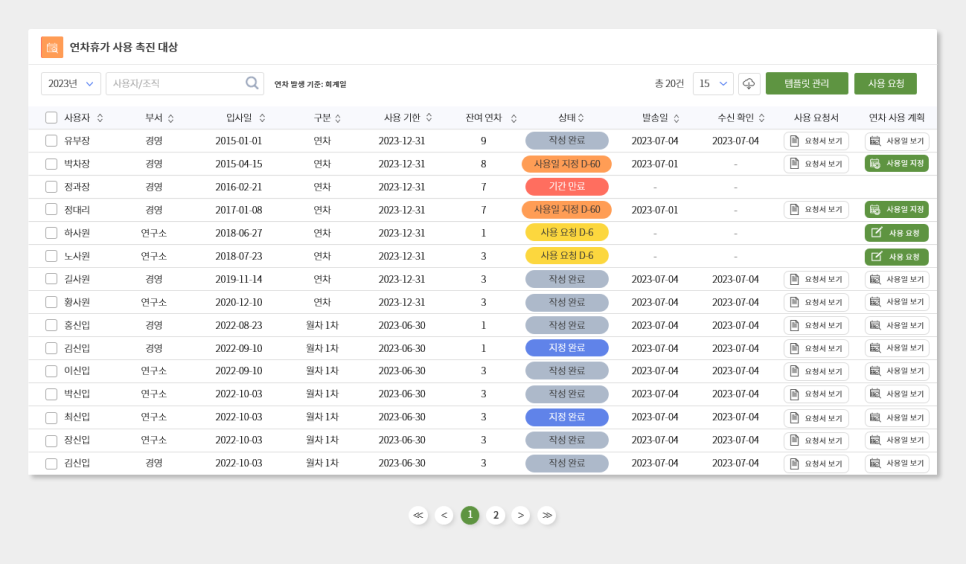Click 유부장's 작성 완료 status badge

click(567, 141)
